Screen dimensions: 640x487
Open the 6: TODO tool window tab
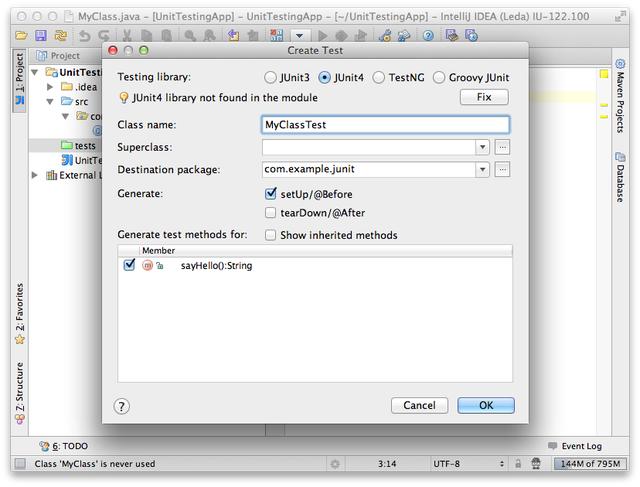(63, 446)
